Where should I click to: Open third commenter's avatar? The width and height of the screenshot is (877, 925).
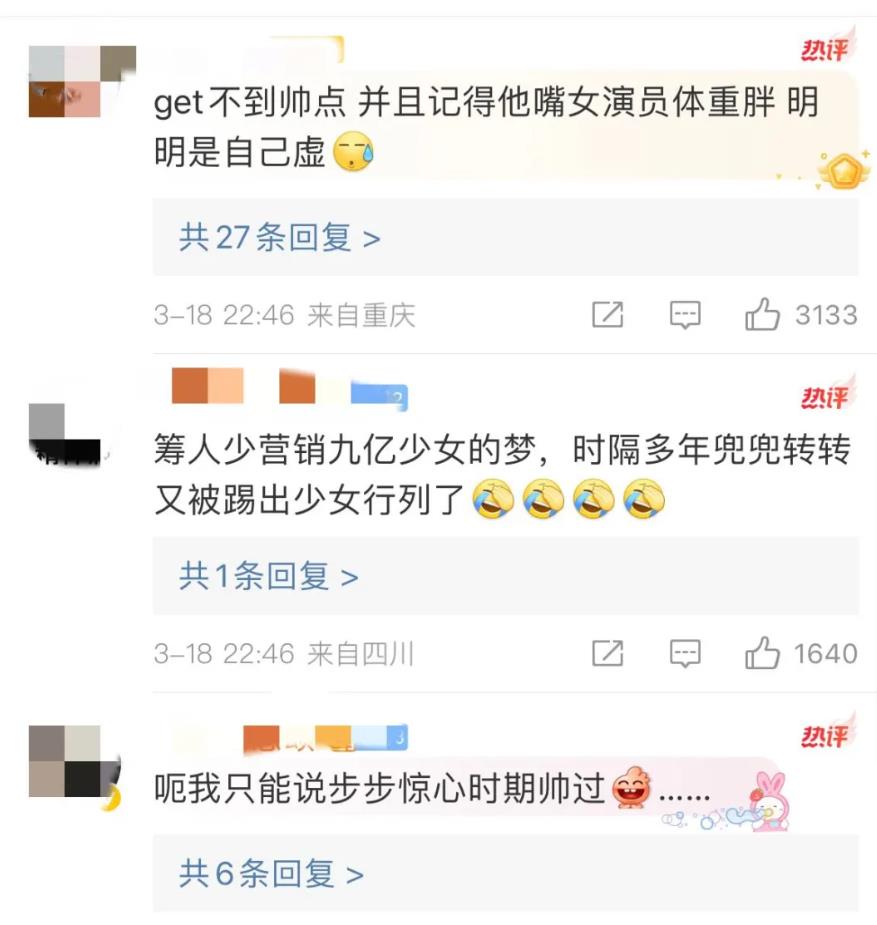(75, 762)
